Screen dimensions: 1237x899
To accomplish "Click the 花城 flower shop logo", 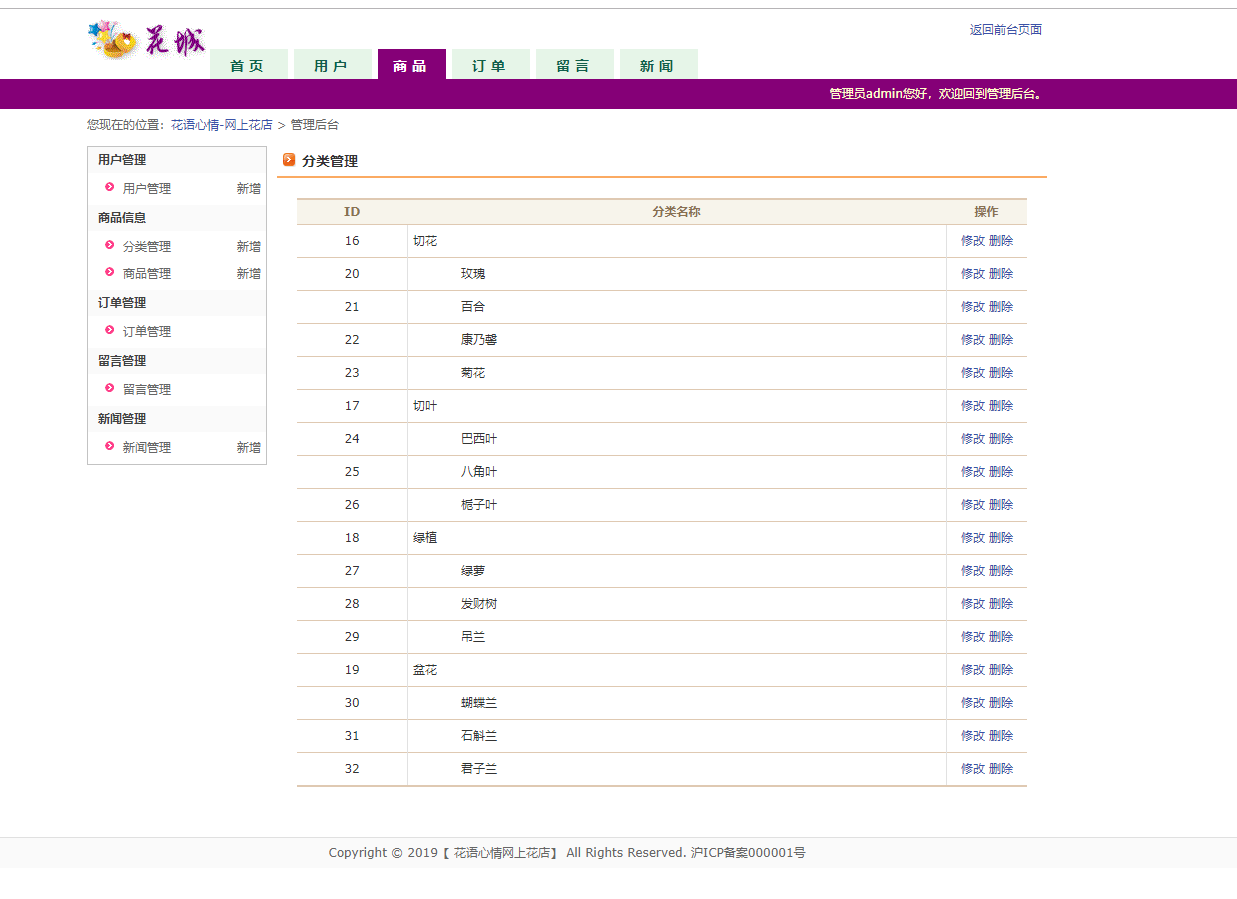I will [146, 40].
